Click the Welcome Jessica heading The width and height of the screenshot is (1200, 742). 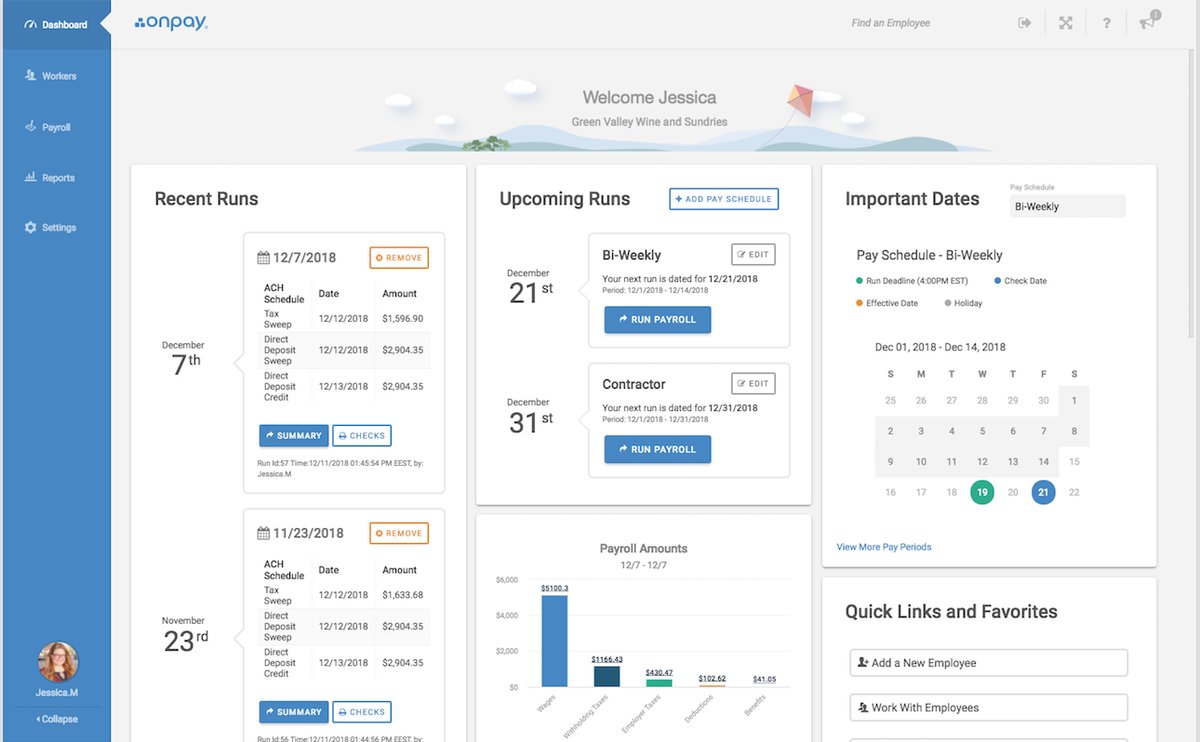650,98
